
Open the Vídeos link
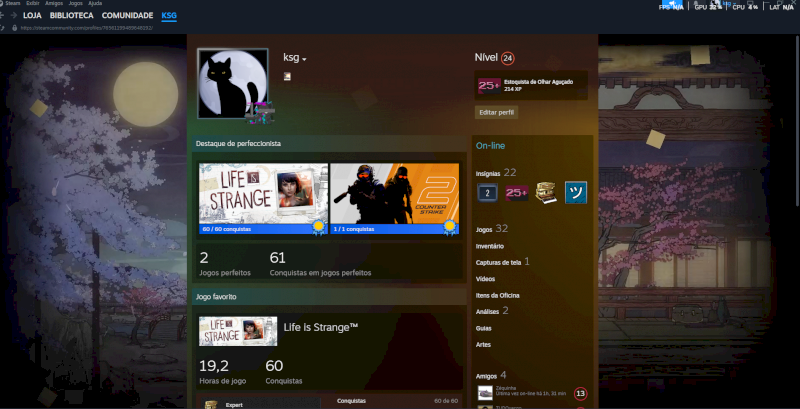(485, 279)
